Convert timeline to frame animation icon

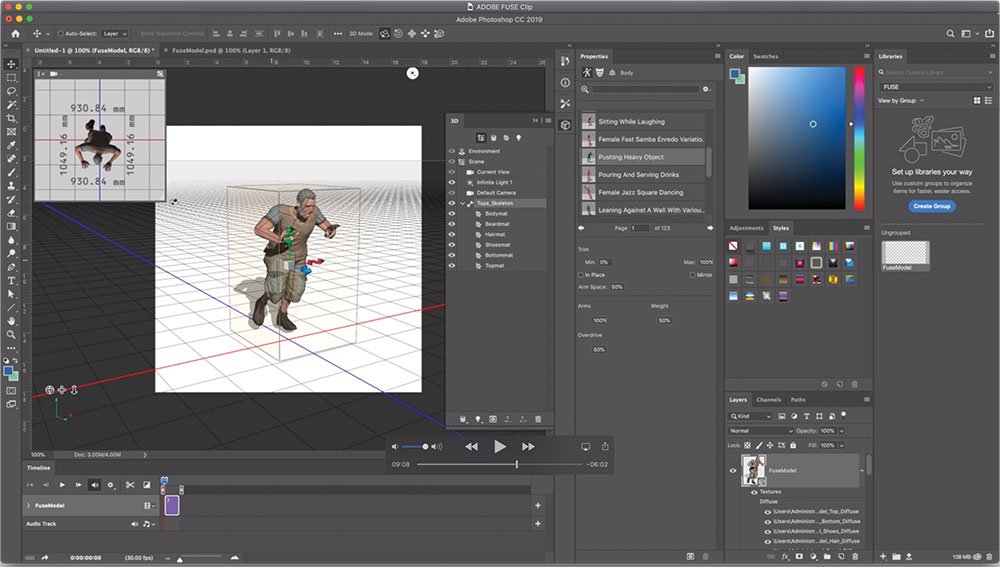30,557
